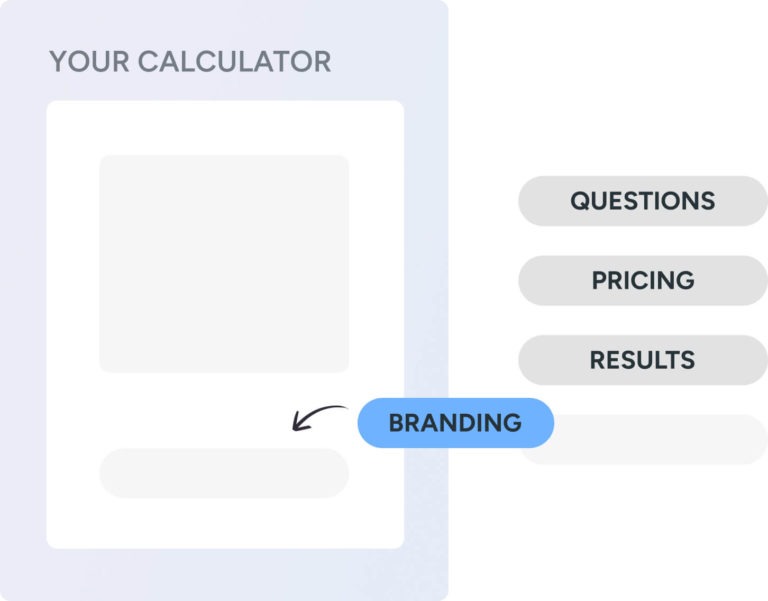Click the word BRANDING on the blue pill
This screenshot has width=768, height=601.
tap(455, 423)
